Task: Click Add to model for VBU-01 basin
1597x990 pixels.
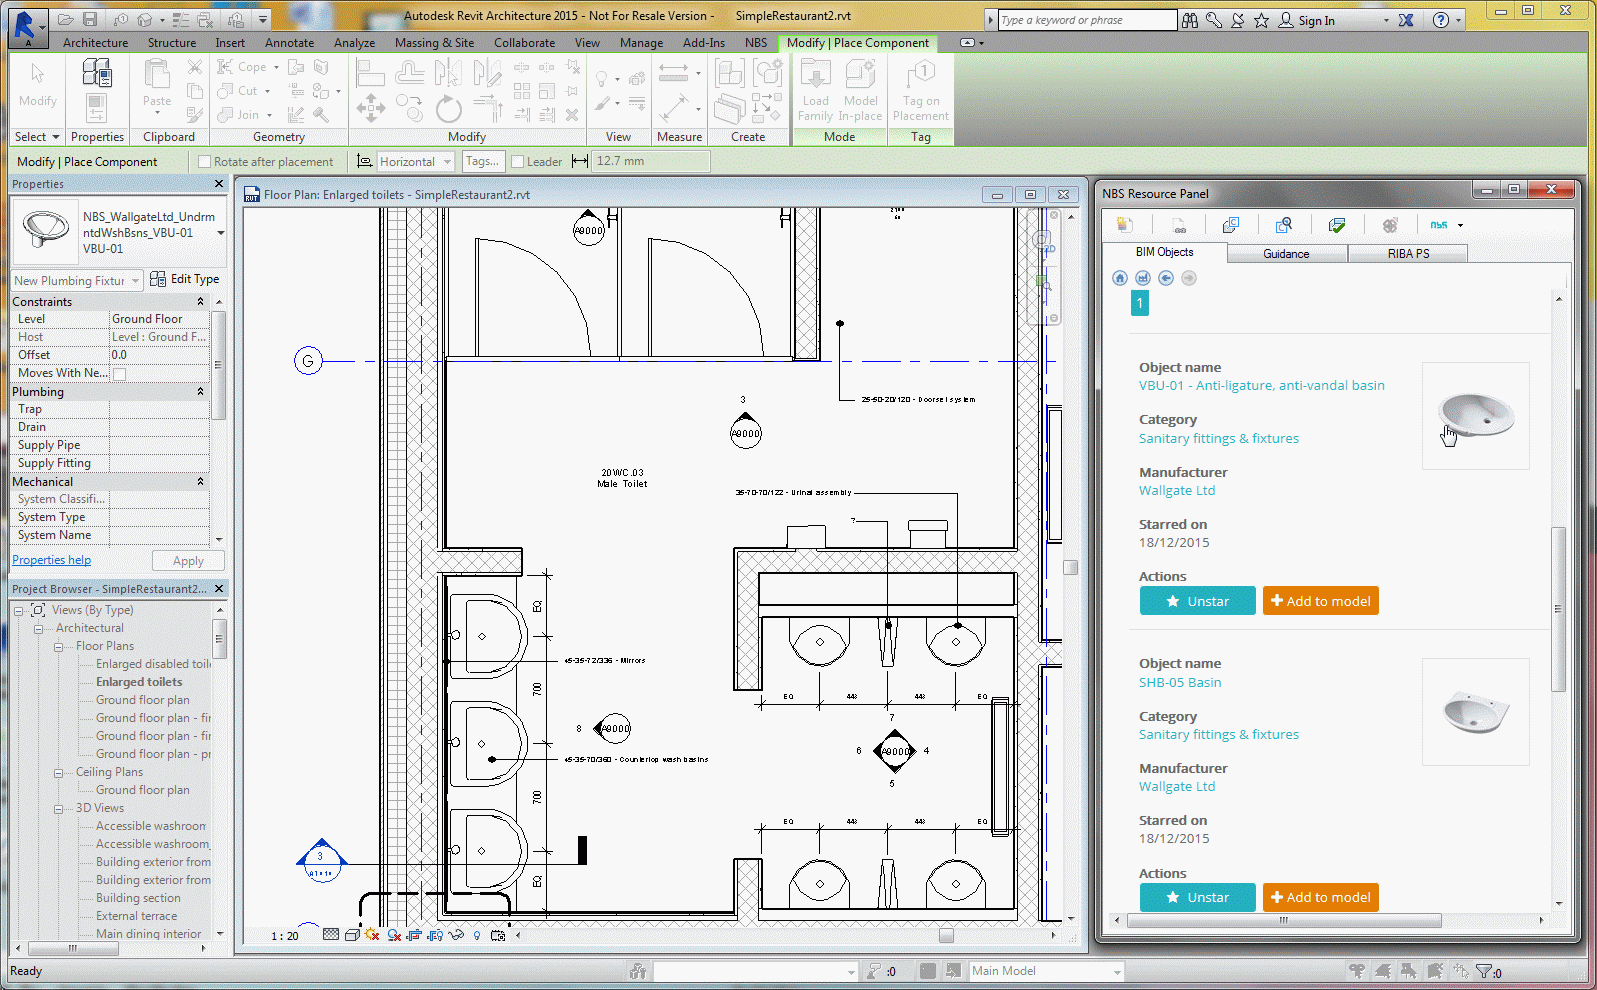Action: 1320,601
